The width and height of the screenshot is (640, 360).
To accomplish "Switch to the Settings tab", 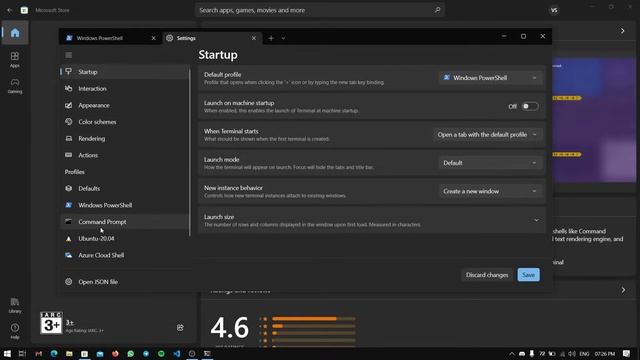I will (212, 38).
